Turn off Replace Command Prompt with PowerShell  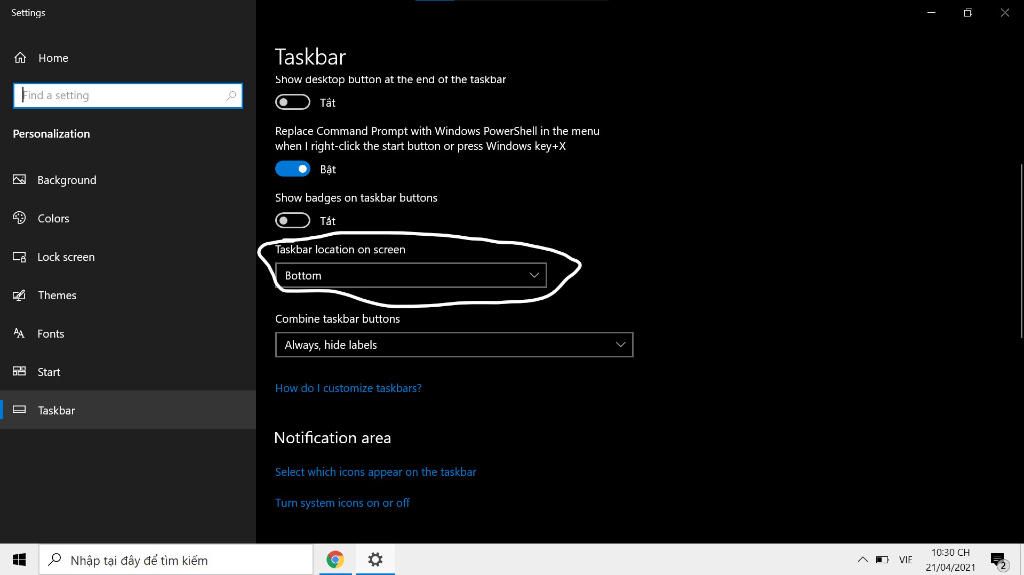(293, 169)
